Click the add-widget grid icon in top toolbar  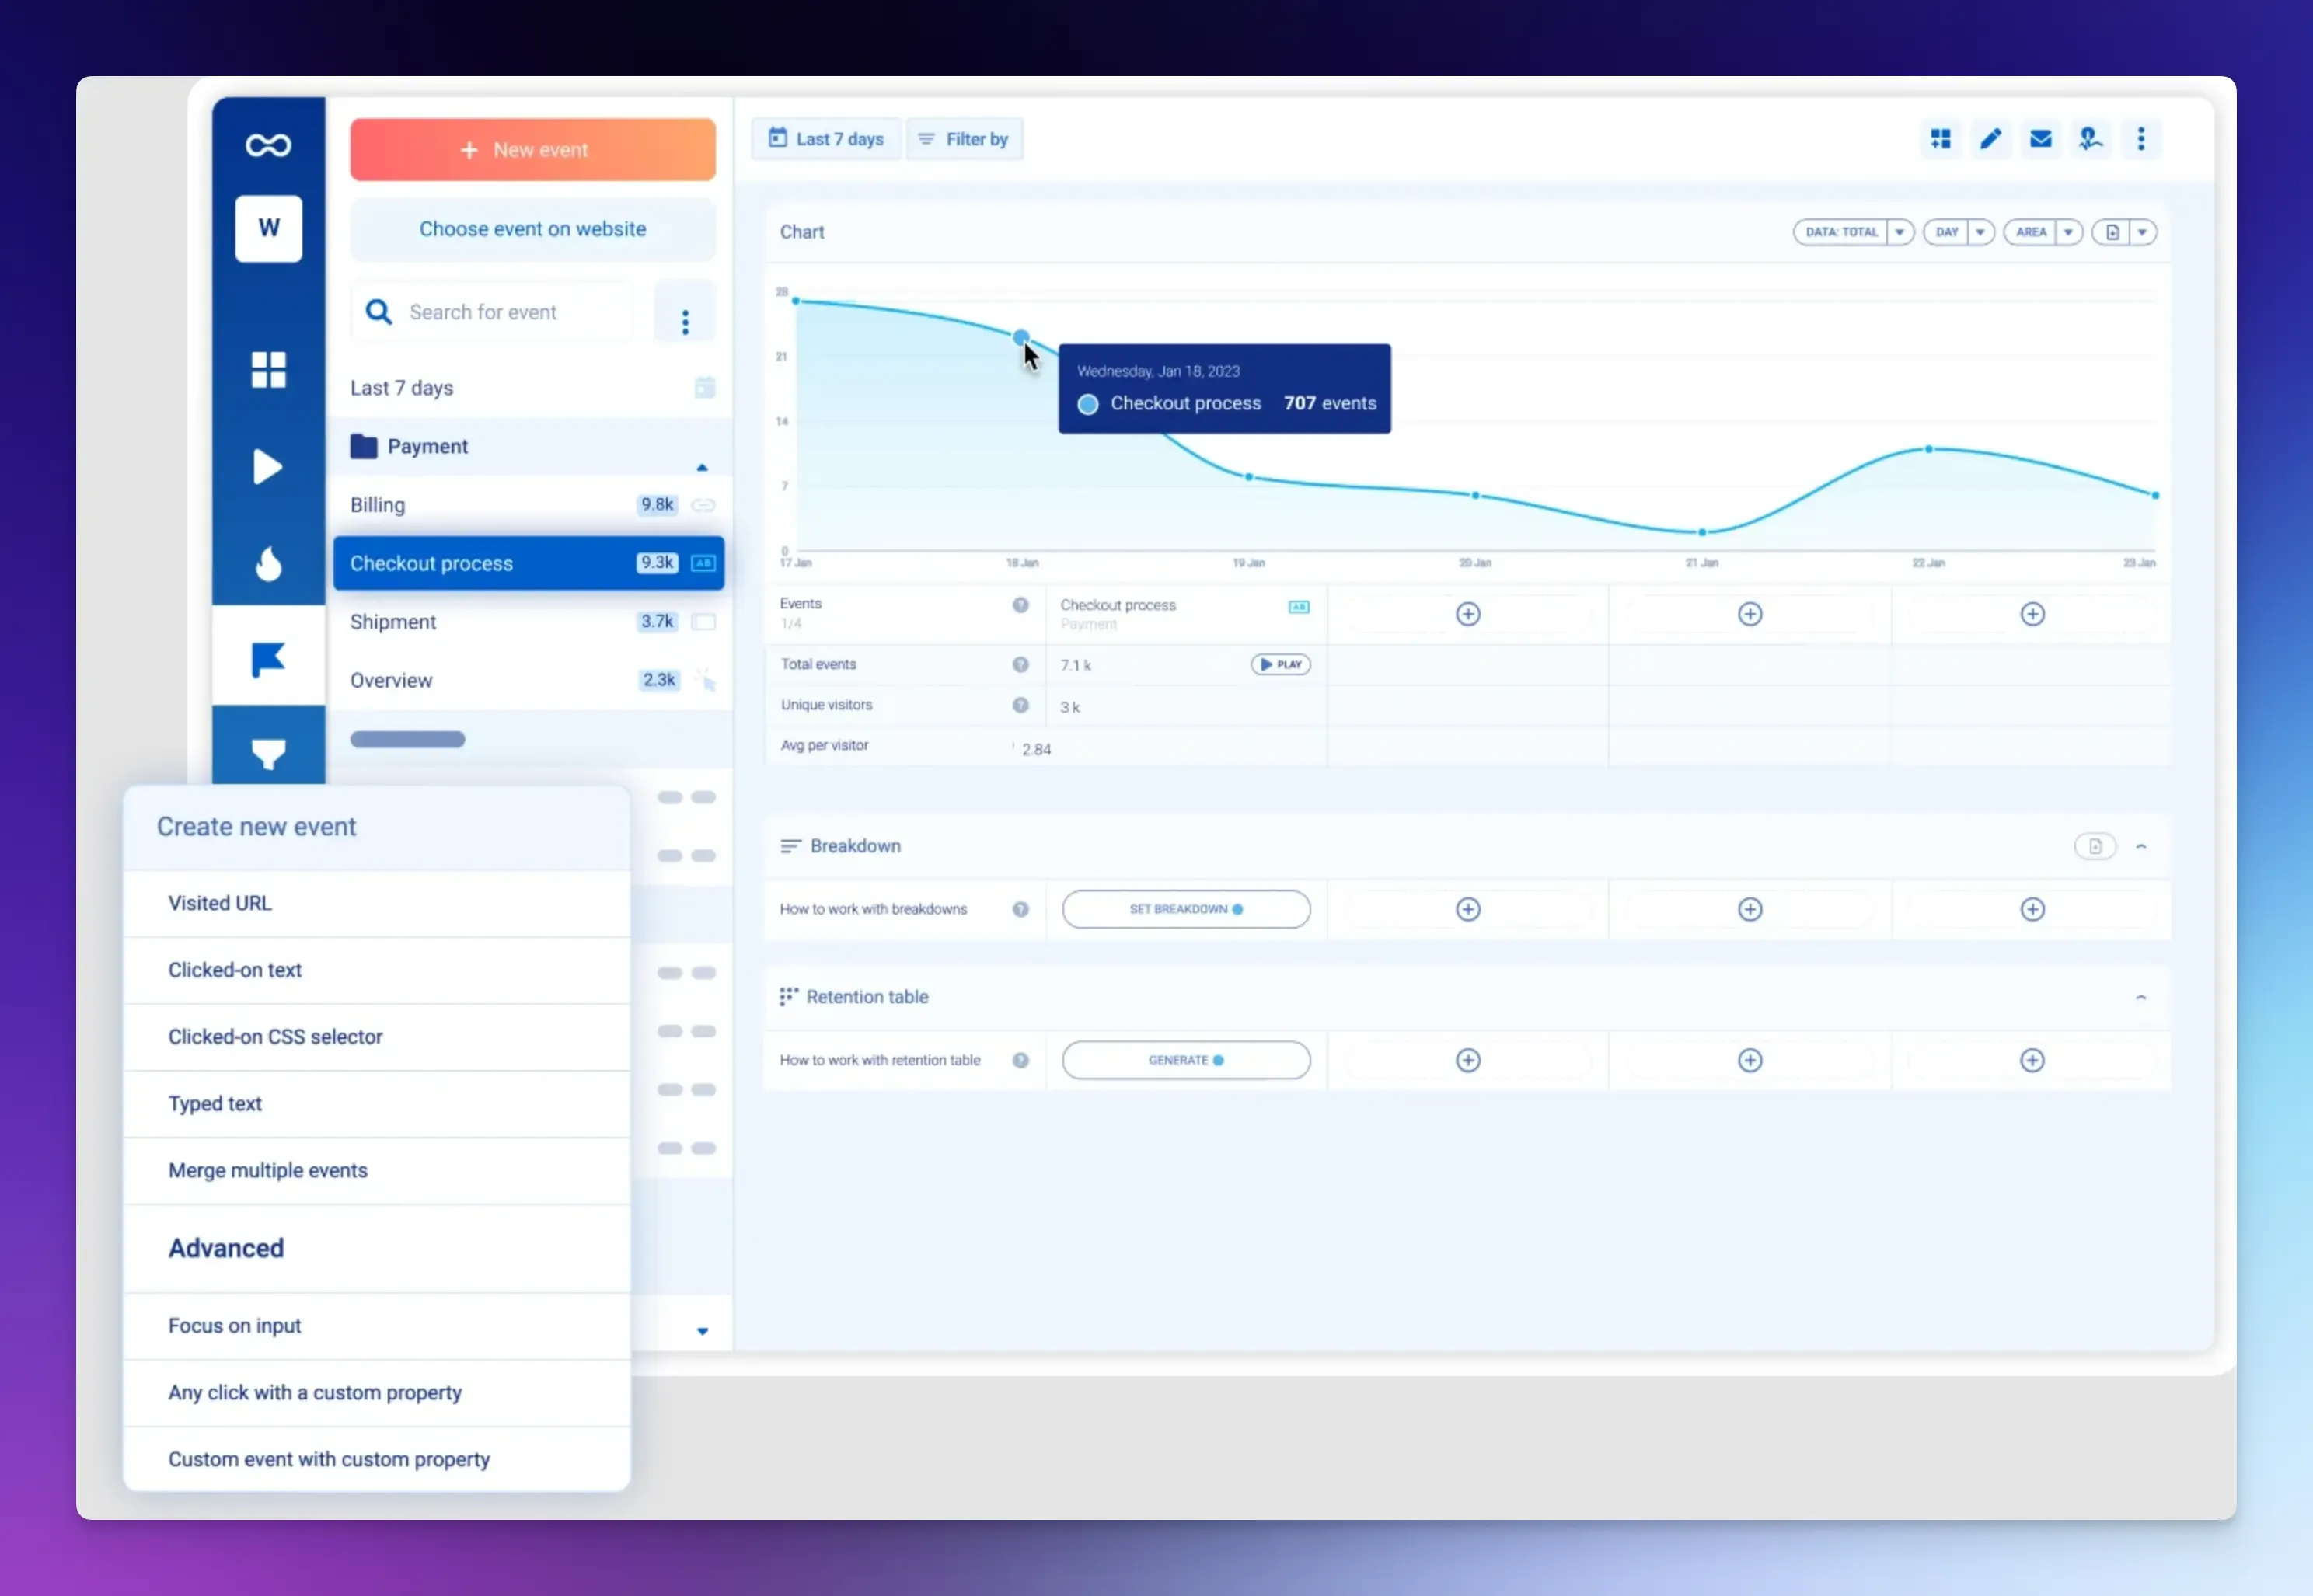1940,139
